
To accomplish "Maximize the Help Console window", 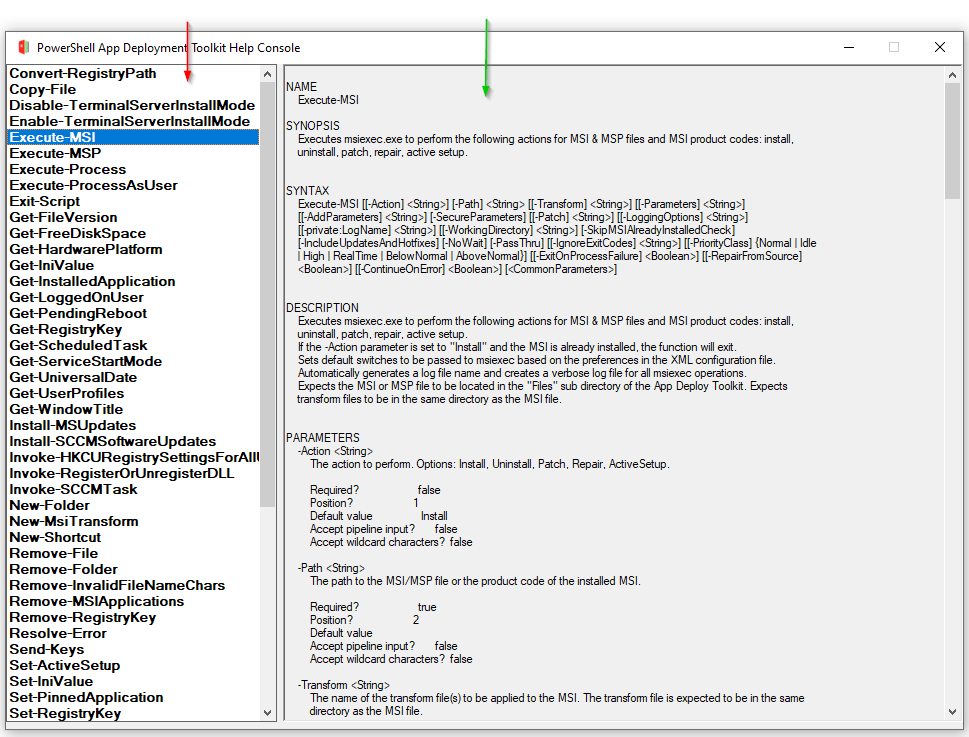I will click(894, 48).
